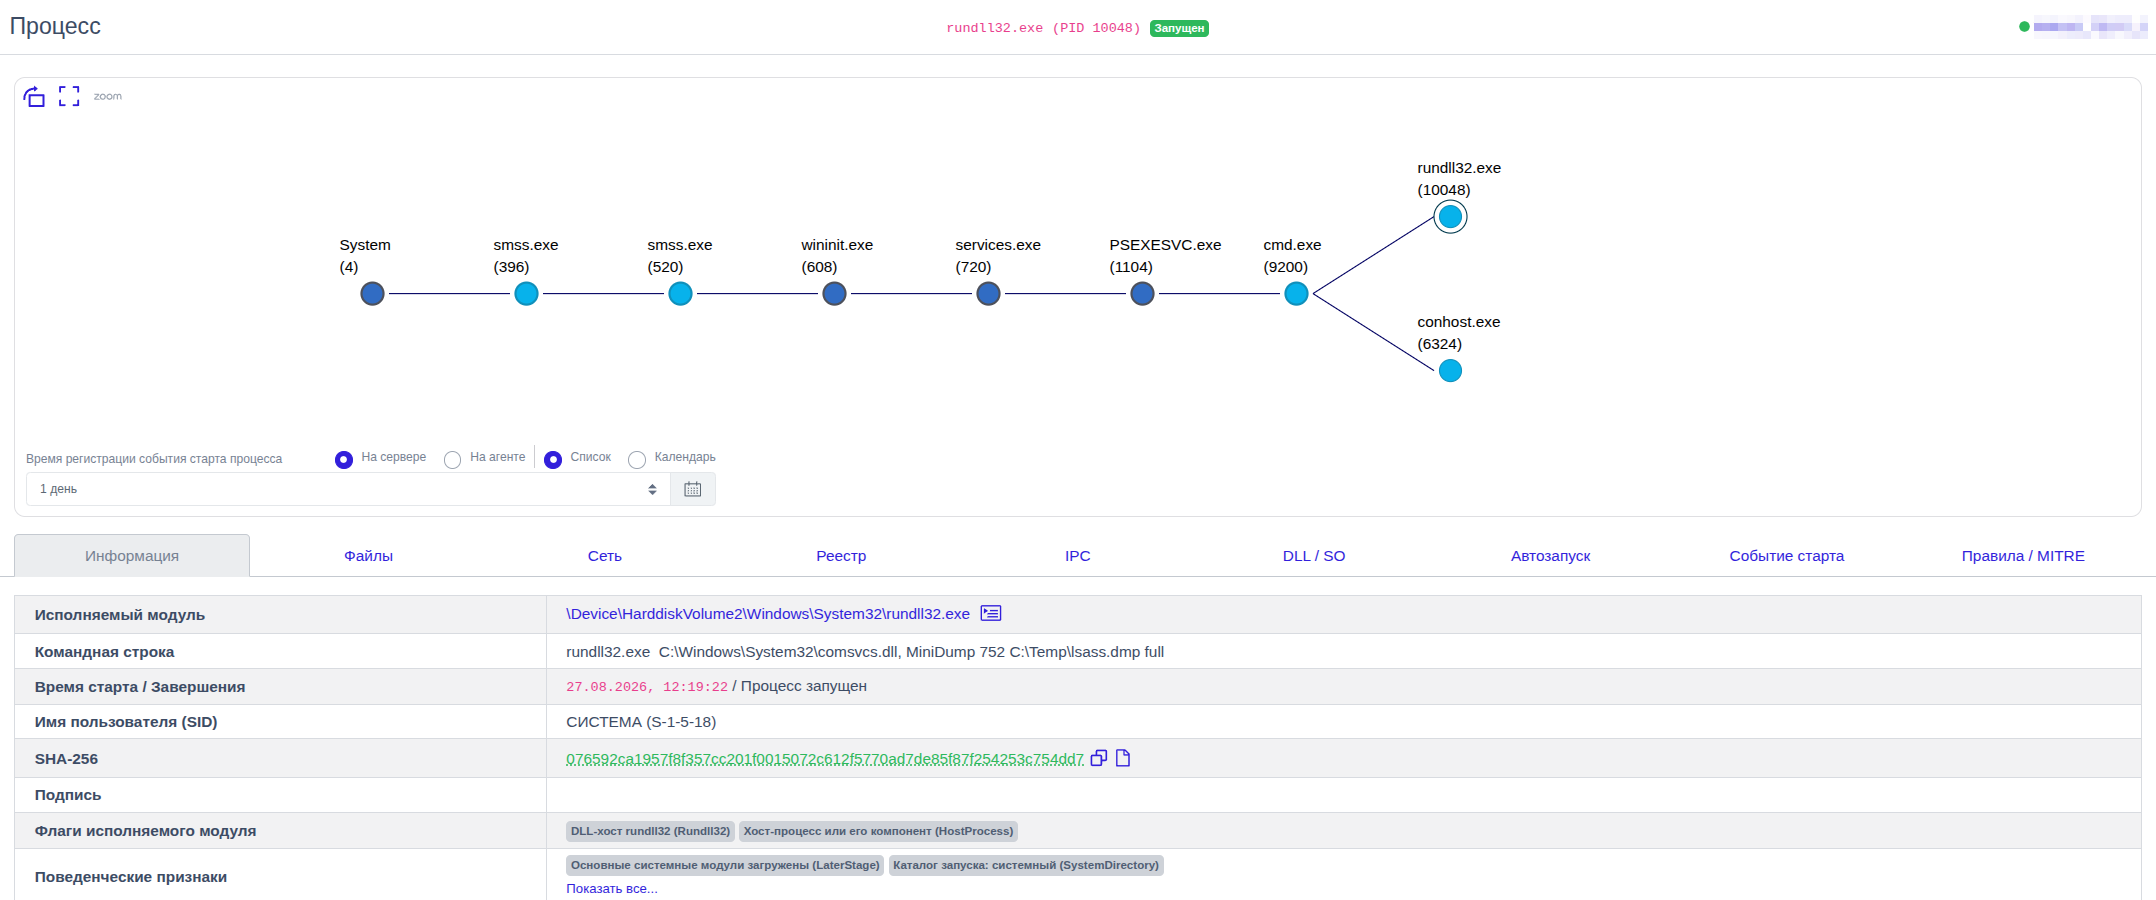The image size is (2156, 900).
Task: Copy the SHA-256 hash
Action: pyautogui.click(x=1099, y=758)
